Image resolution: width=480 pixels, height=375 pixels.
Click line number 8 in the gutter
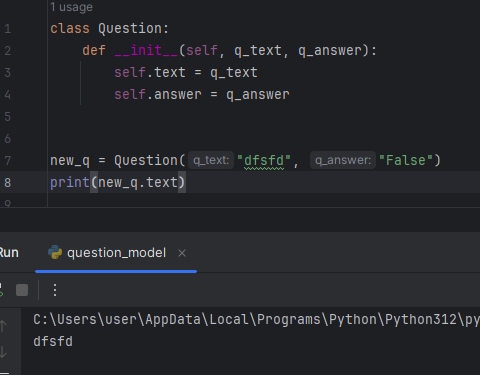coord(8,183)
